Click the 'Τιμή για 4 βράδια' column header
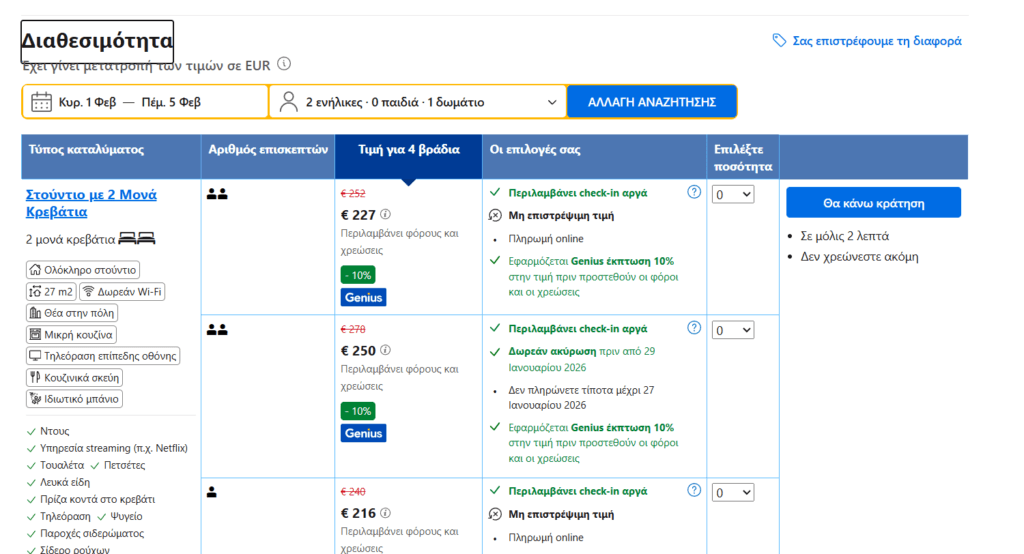The height and width of the screenshot is (554, 1024). tap(408, 150)
